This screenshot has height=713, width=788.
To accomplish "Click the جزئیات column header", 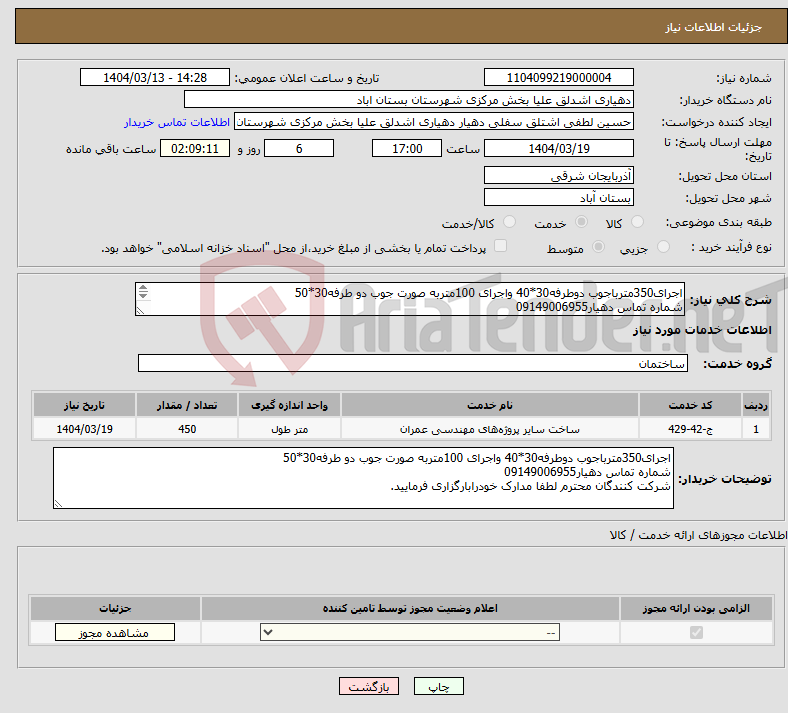I will [x=115, y=608].
